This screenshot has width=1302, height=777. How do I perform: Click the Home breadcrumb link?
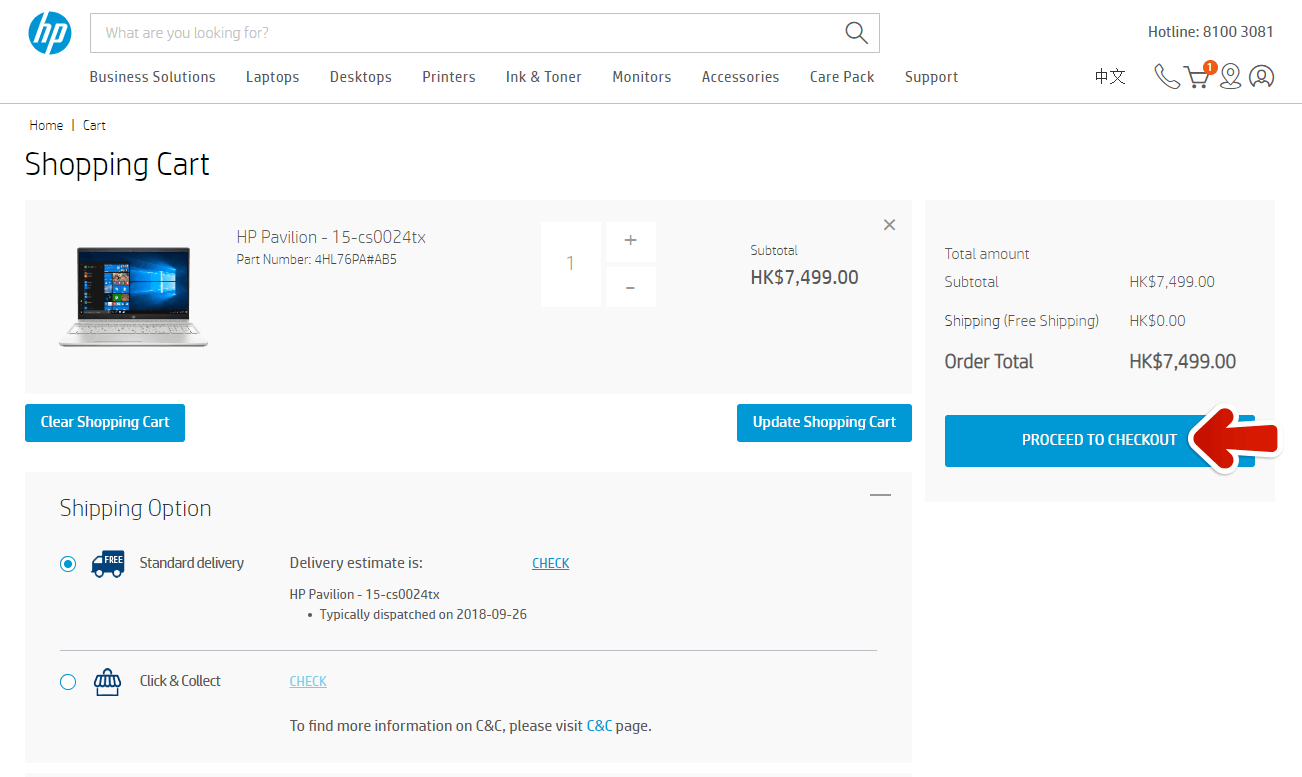(x=46, y=125)
